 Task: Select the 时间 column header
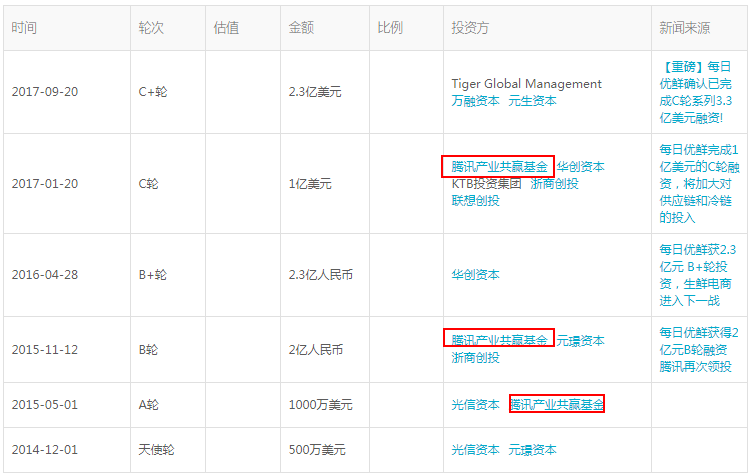pos(24,28)
